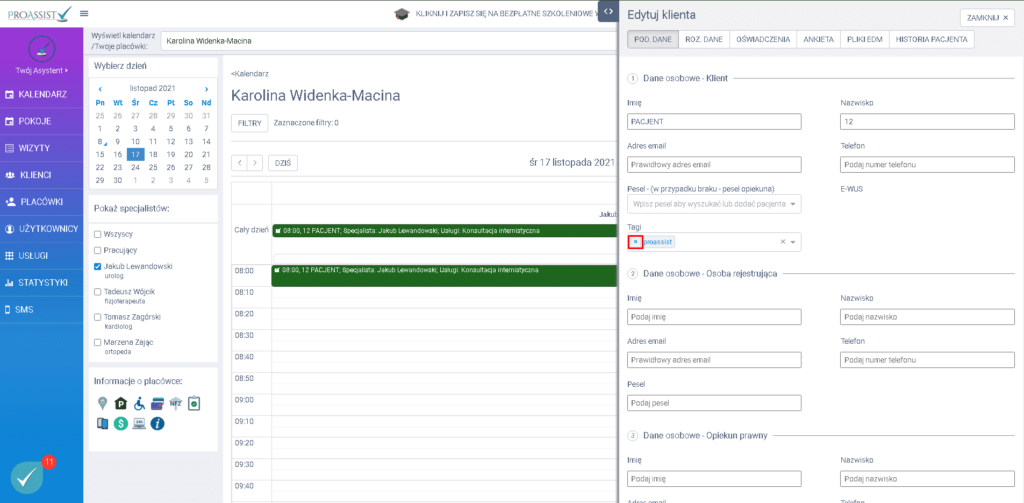Viewport: 1024px width, 503px height.
Task: Click the green dollar payment icon
Action: (x=120, y=423)
